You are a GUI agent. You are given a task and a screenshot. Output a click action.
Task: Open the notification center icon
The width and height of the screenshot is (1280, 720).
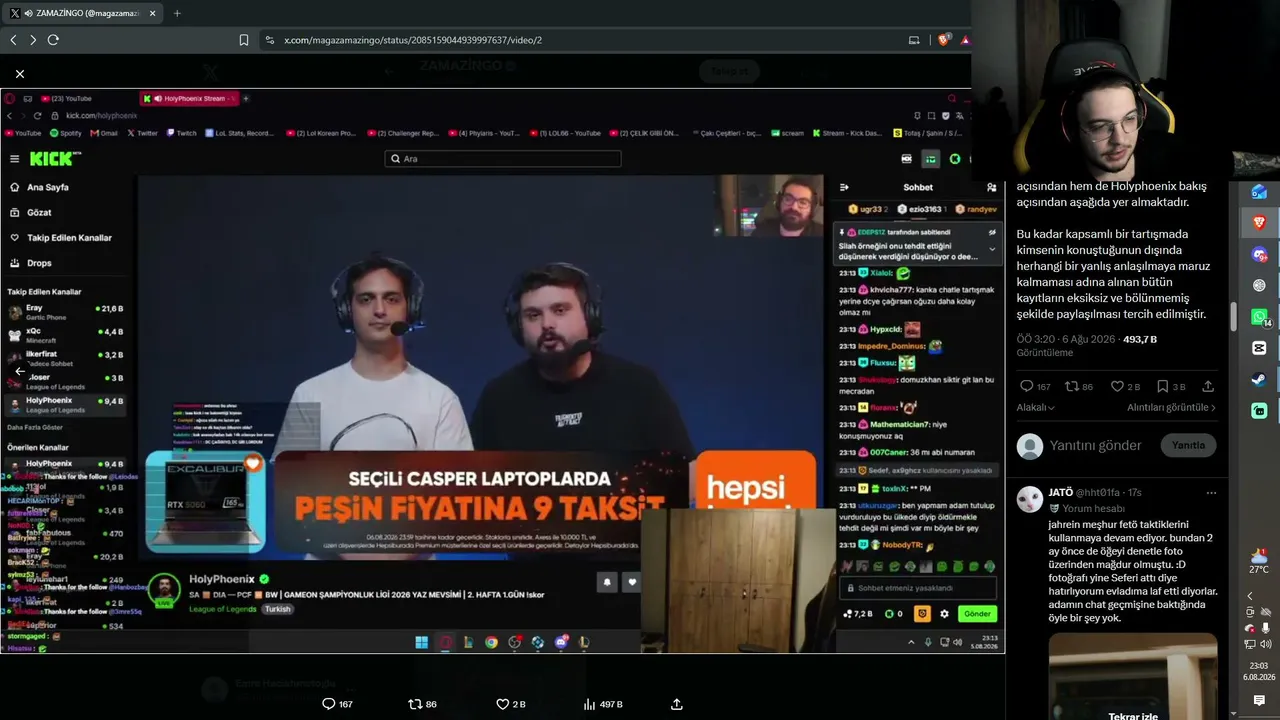click(1259, 700)
